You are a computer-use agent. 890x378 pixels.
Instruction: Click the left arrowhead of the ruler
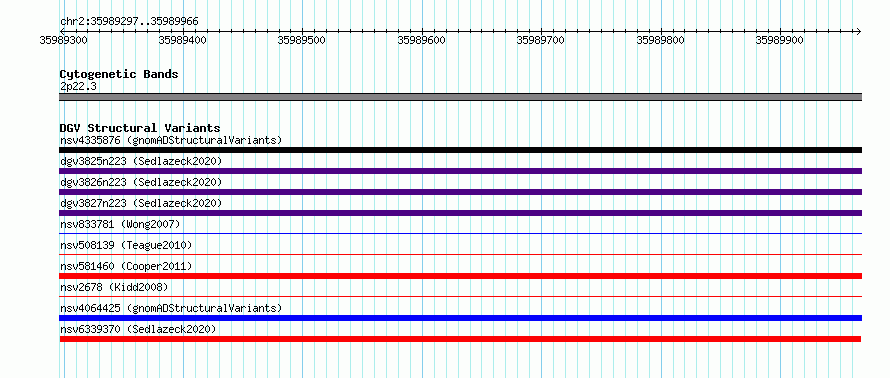pyautogui.click(x=63, y=31)
